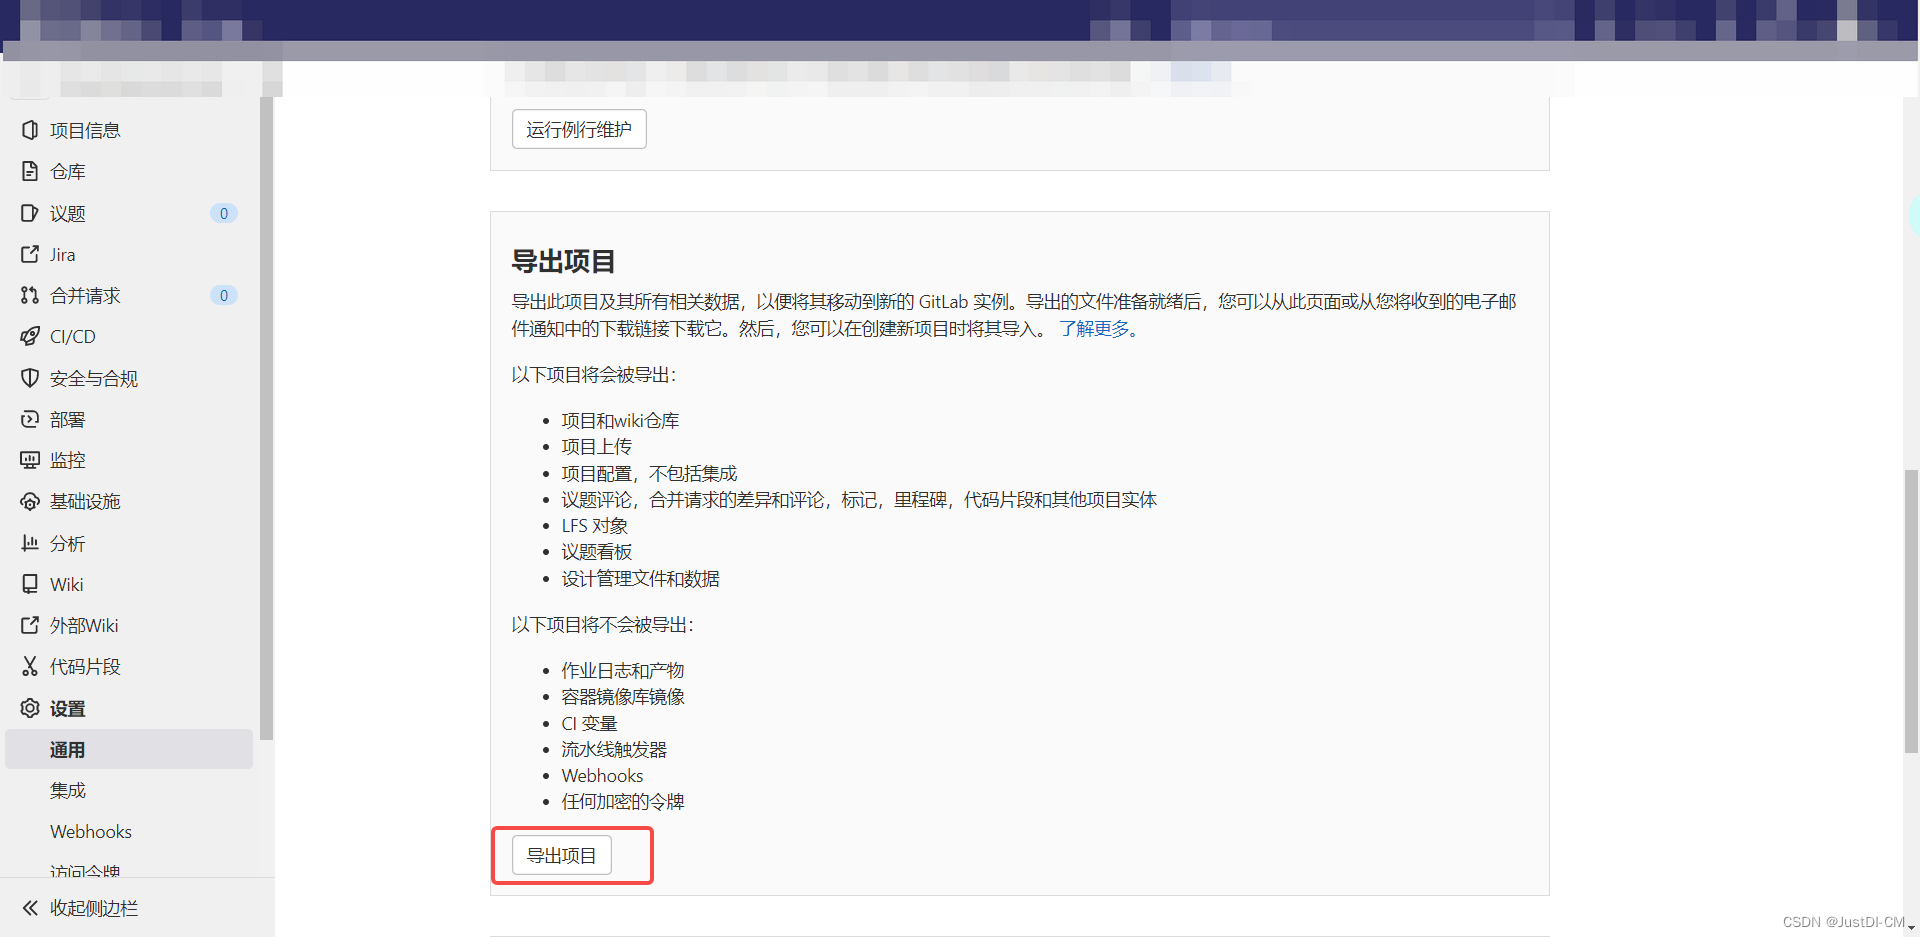Open the 了解更多 learn more link

pyautogui.click(x=1095, y=328)
